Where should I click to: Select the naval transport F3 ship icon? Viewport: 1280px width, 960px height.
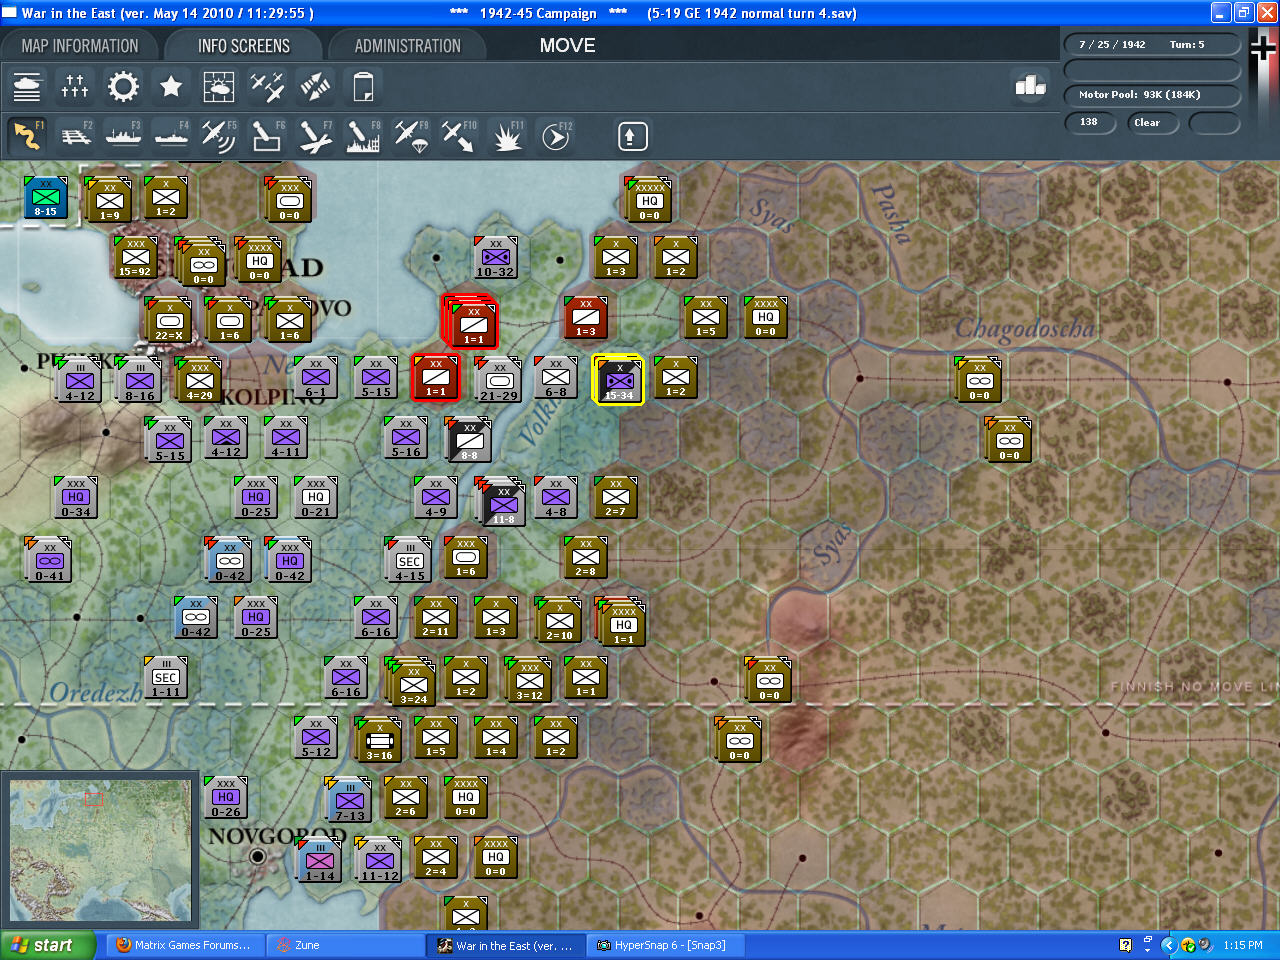[123, 136]
